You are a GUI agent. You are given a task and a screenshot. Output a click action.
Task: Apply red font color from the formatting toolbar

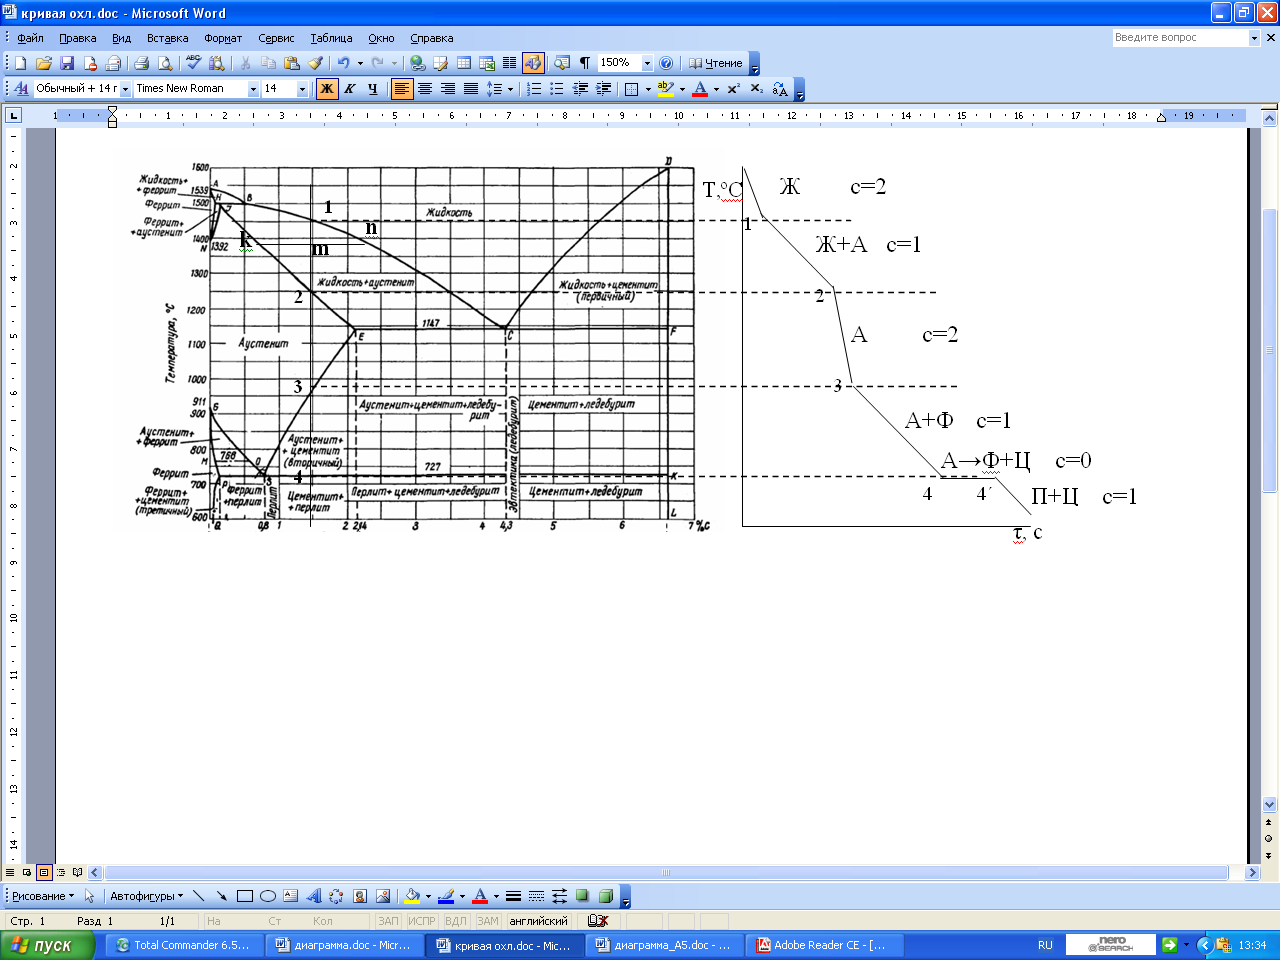click(x=700, y=89)
